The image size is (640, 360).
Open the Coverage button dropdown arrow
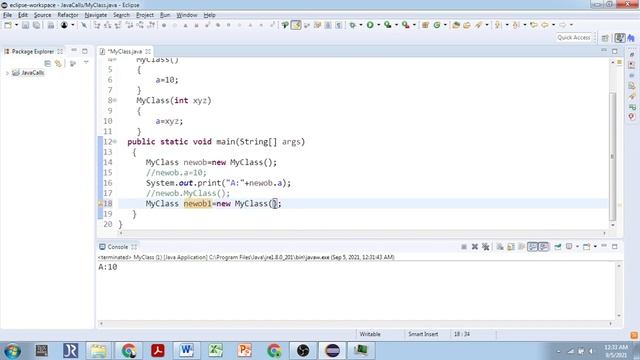coord(396,25)
